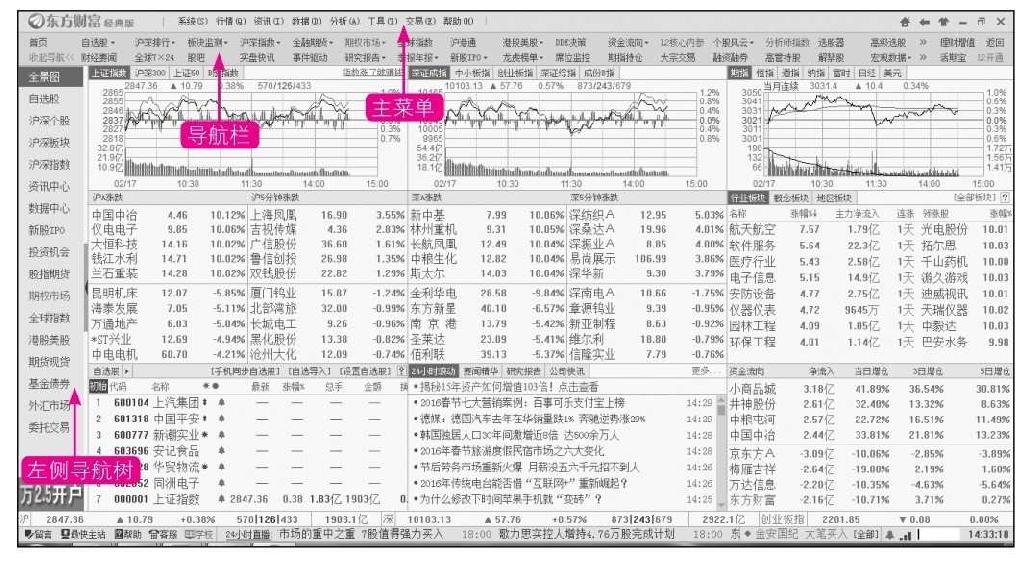Expand the 龙虎榜单 dropdown

coord(524,58)
